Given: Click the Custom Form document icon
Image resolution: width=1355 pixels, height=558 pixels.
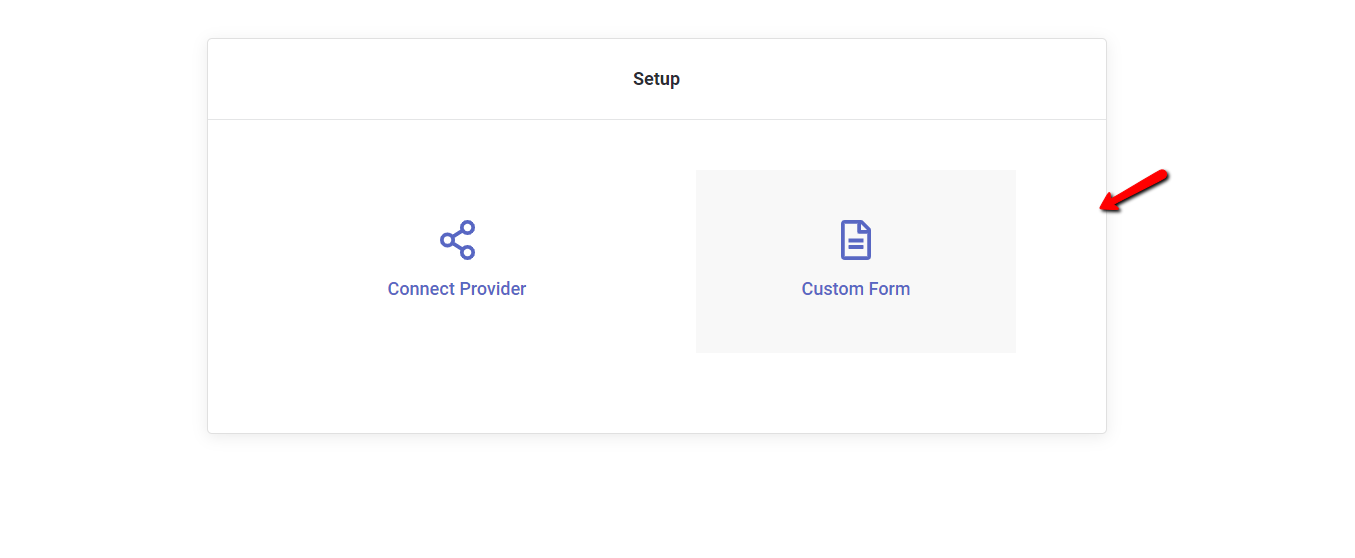Looking at the screenshot, I should [855, 240].
